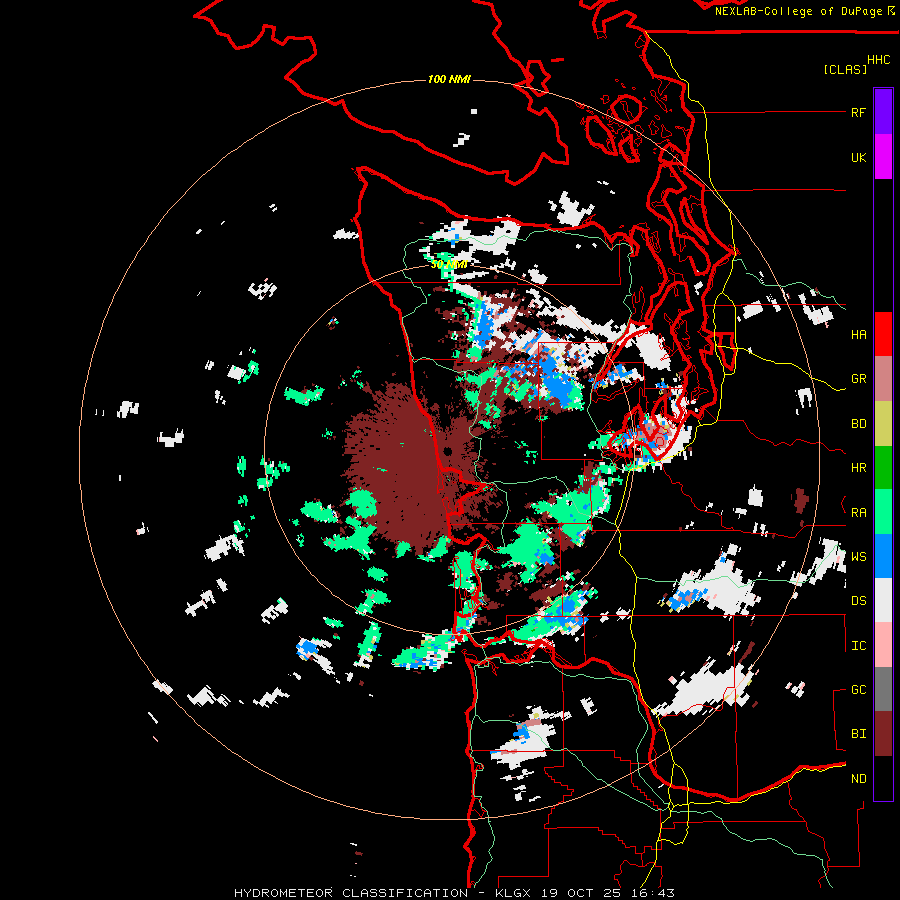The image size is (900, 900).
Task: Click the gray GC legend swatch
Action: [883, 689]
